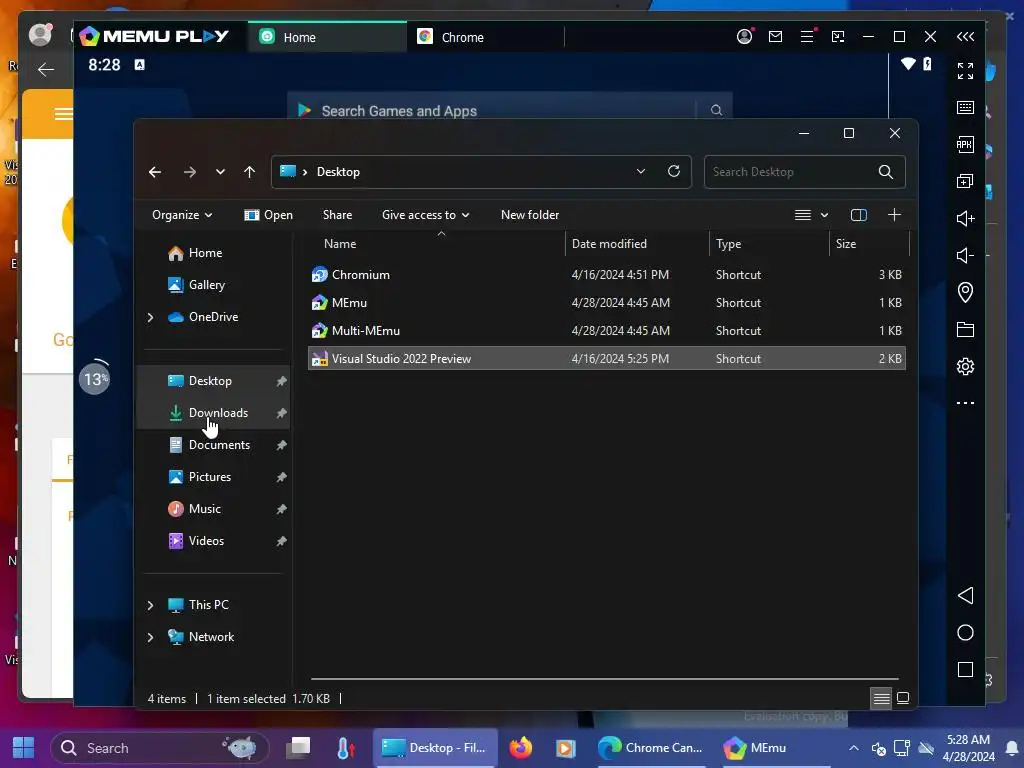Open shared folder icon in MEmu sidebar
Screen dimensions: 1024x768
[x=965, y=329]
